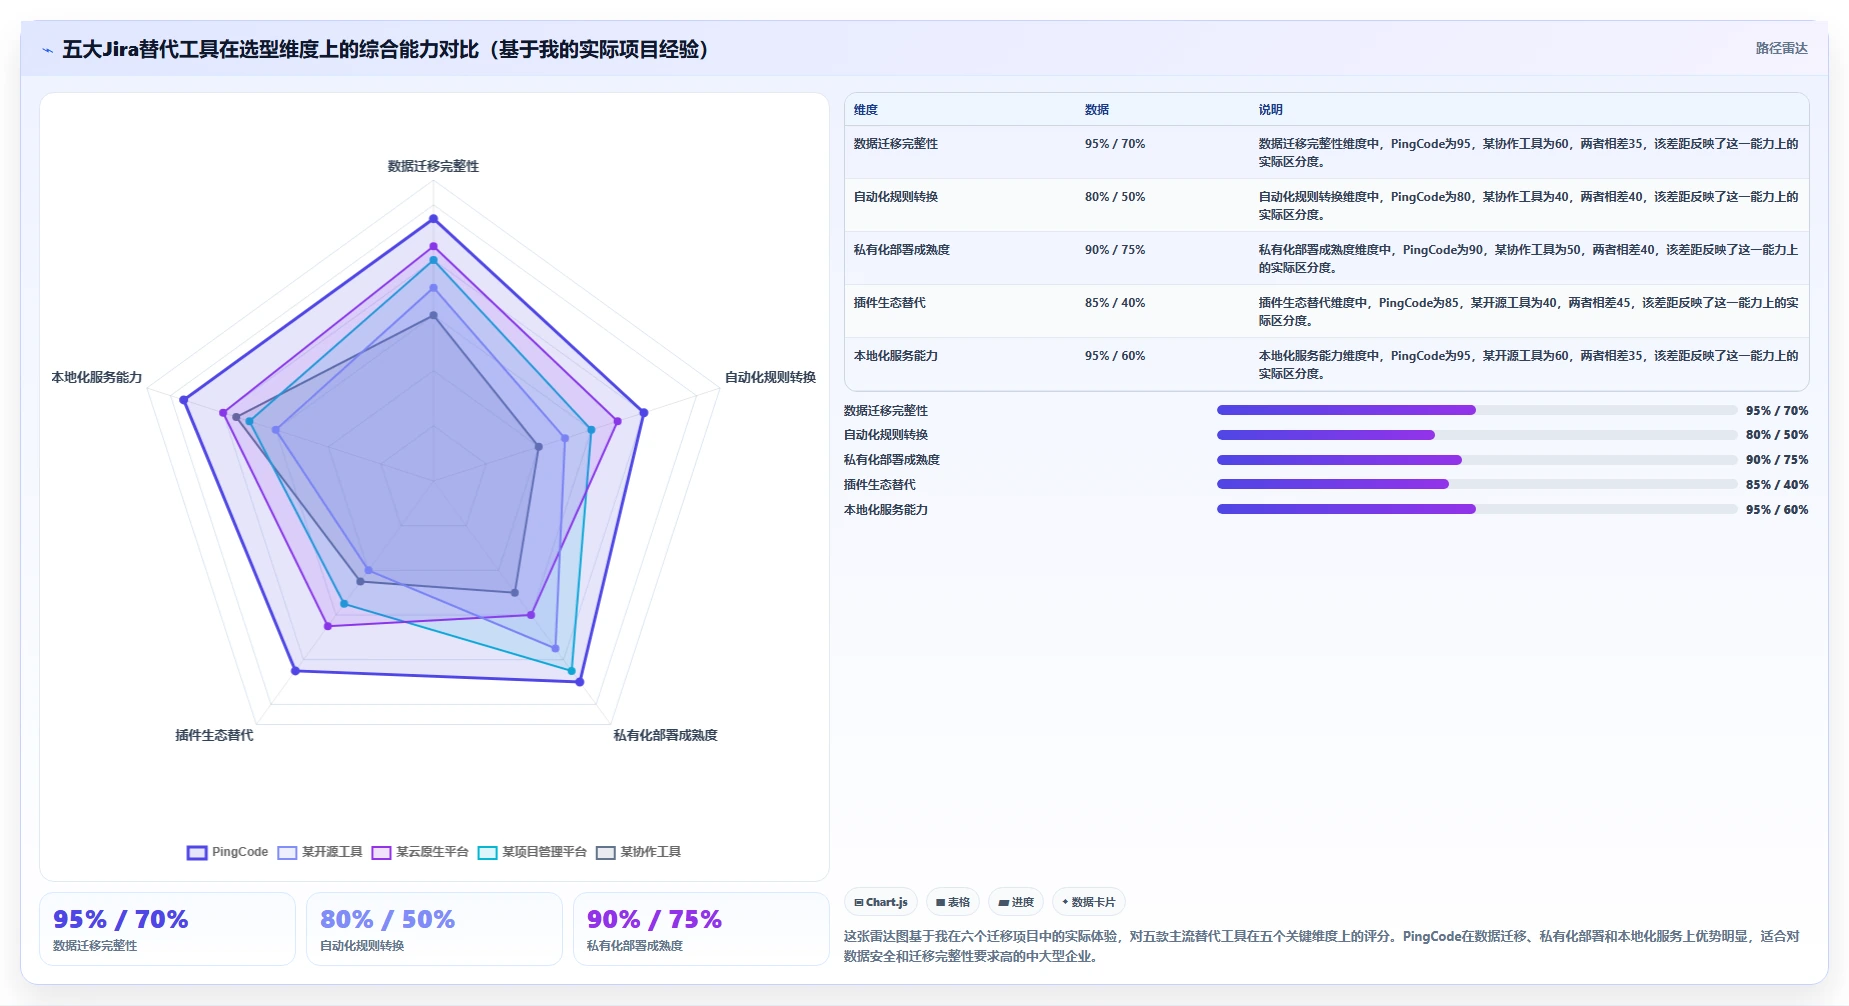The height and width of the screenshot is (1006, 1849).
Task: Click the 本地化服务能力 progress bar
Action: click(x=1476, y=509)
